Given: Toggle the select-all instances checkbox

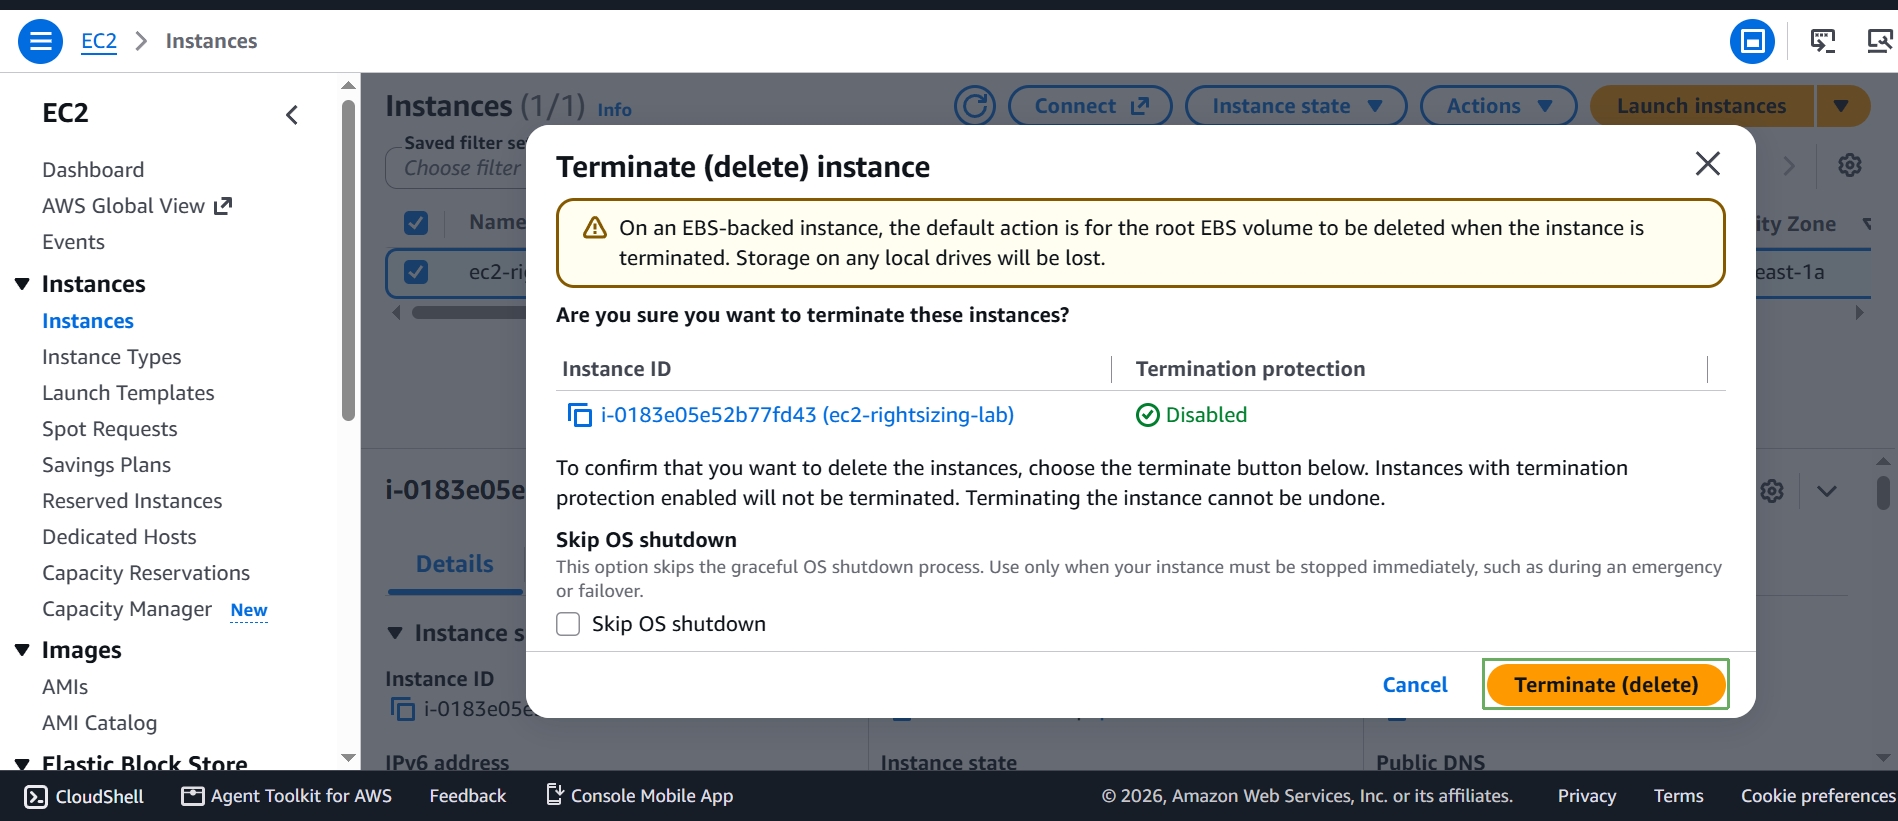Looking at the screenshot, I should click(x=416, y=223).
